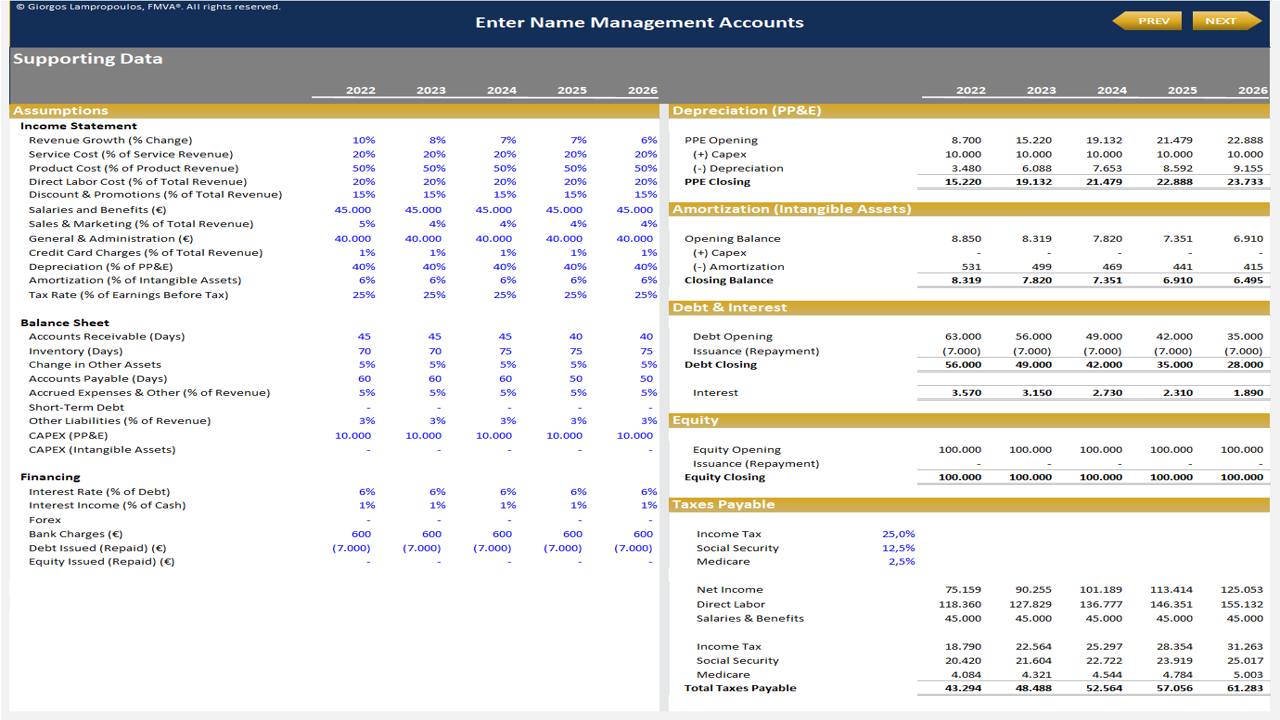Image resolution: width=1280 pixels, height=720 pixels.
Task: Select Medicare rate 2,5%
Action: (902, 562)
